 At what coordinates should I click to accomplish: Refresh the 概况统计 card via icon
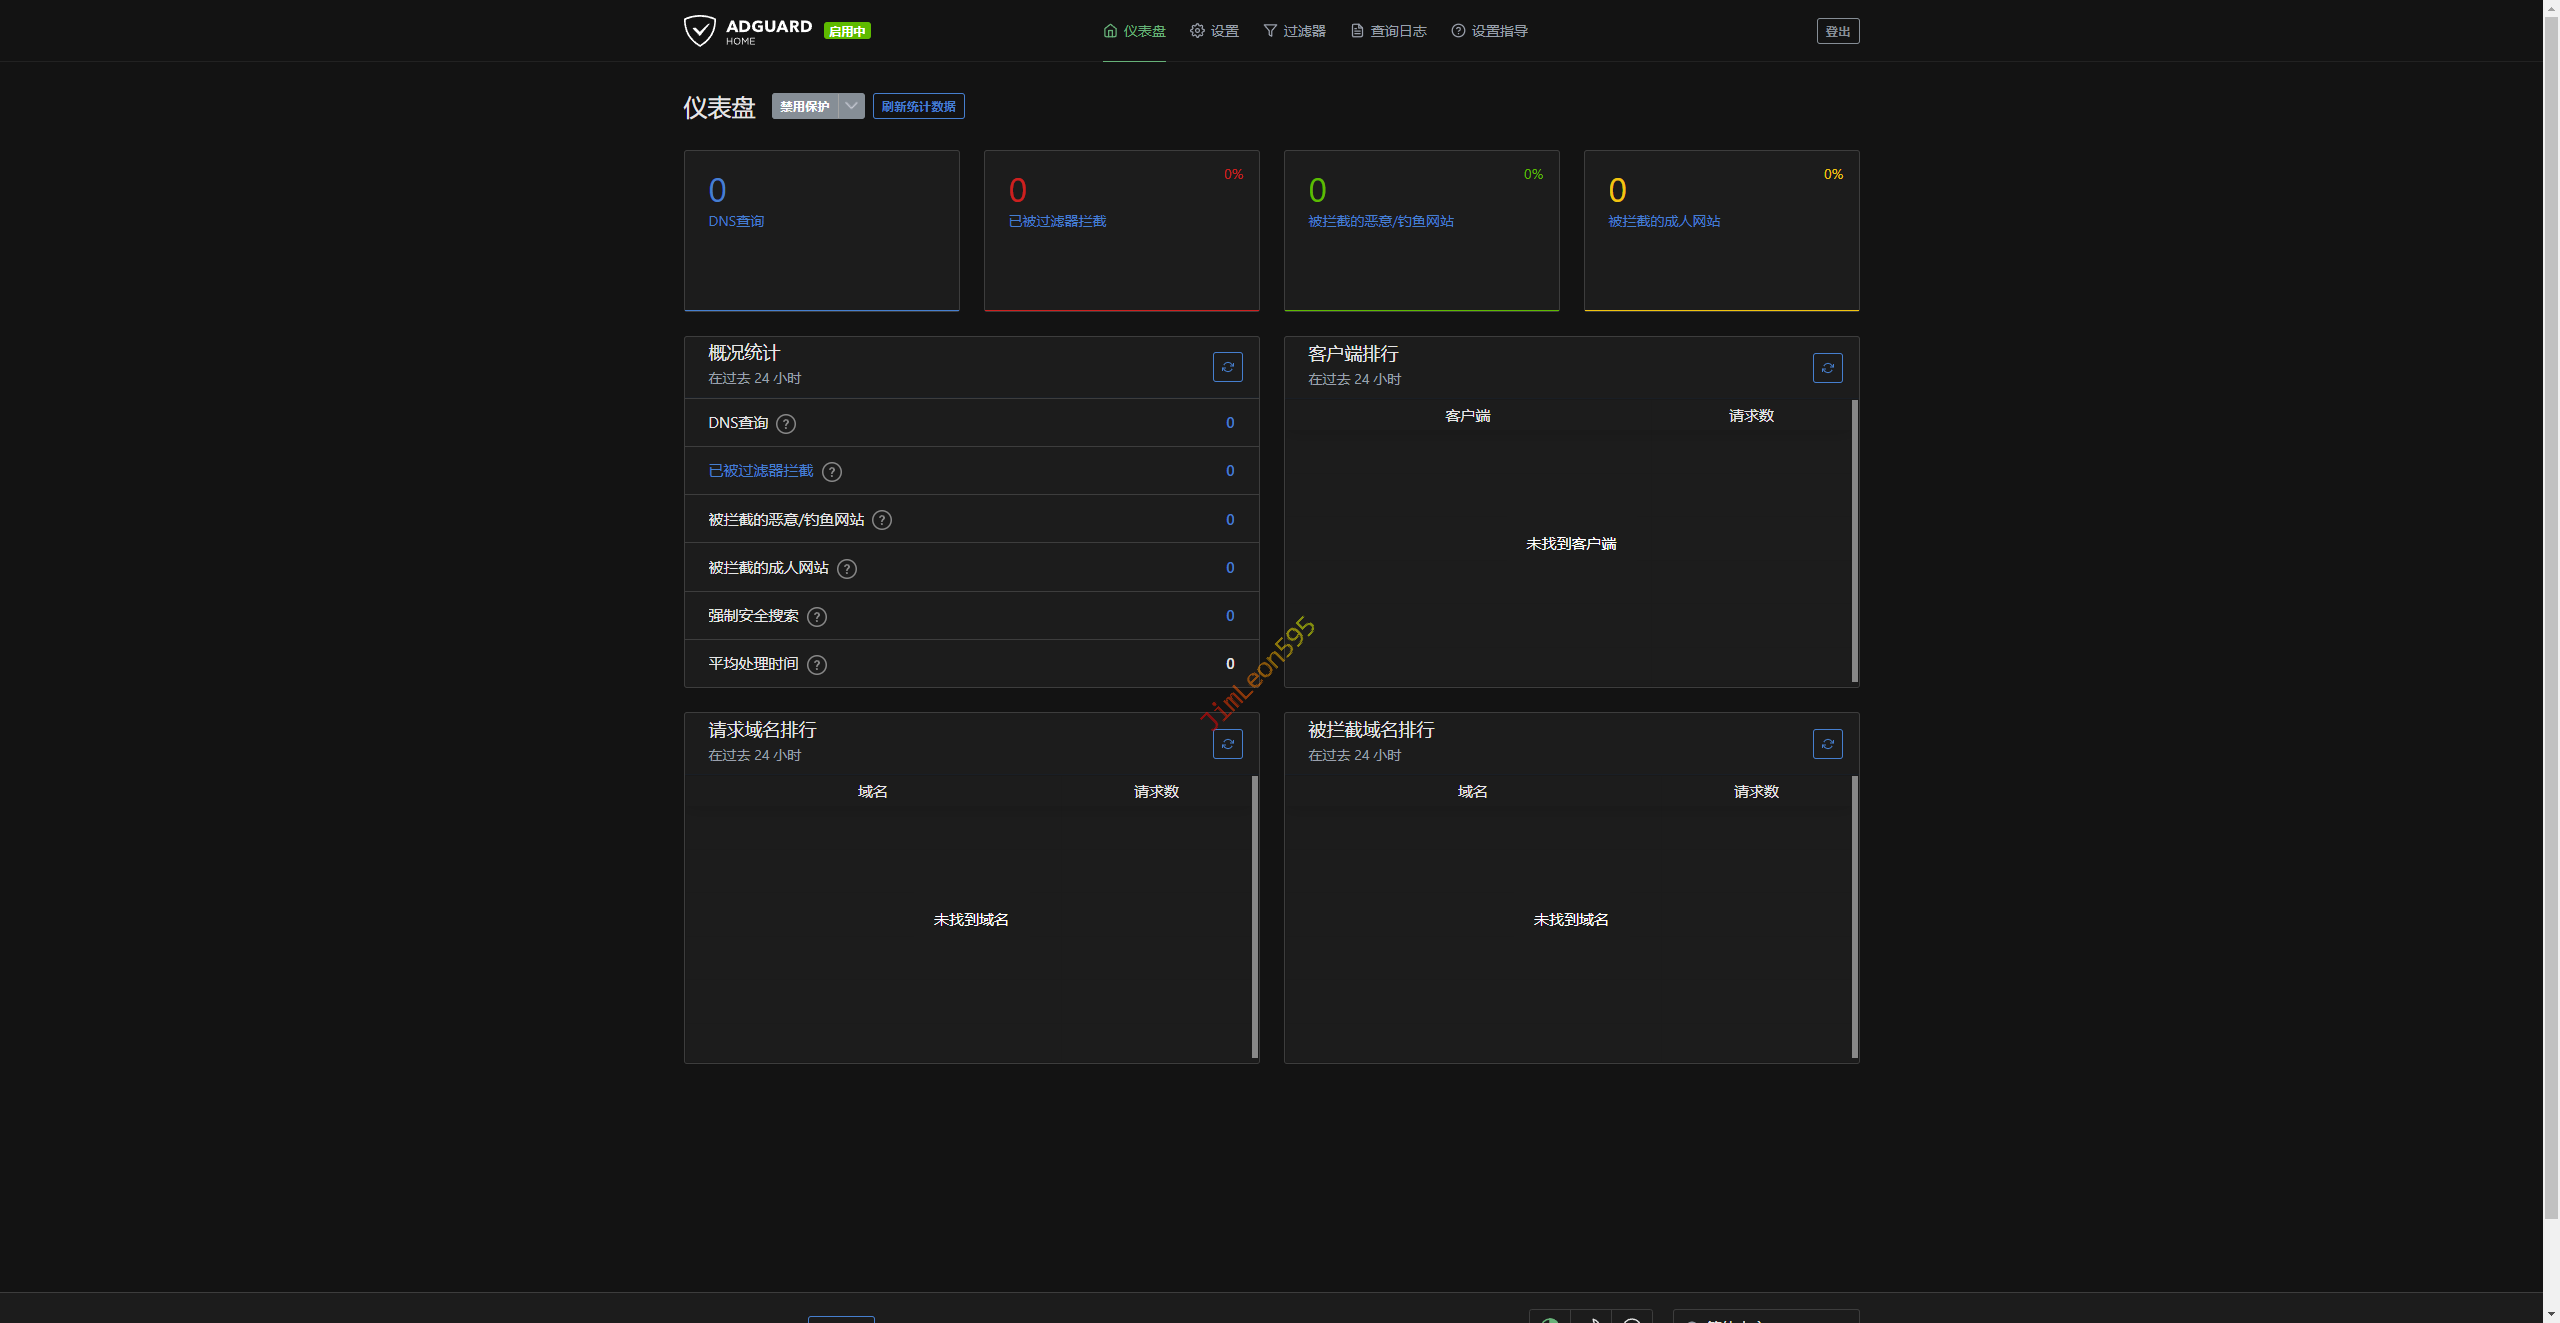[x=1227, y=367]
